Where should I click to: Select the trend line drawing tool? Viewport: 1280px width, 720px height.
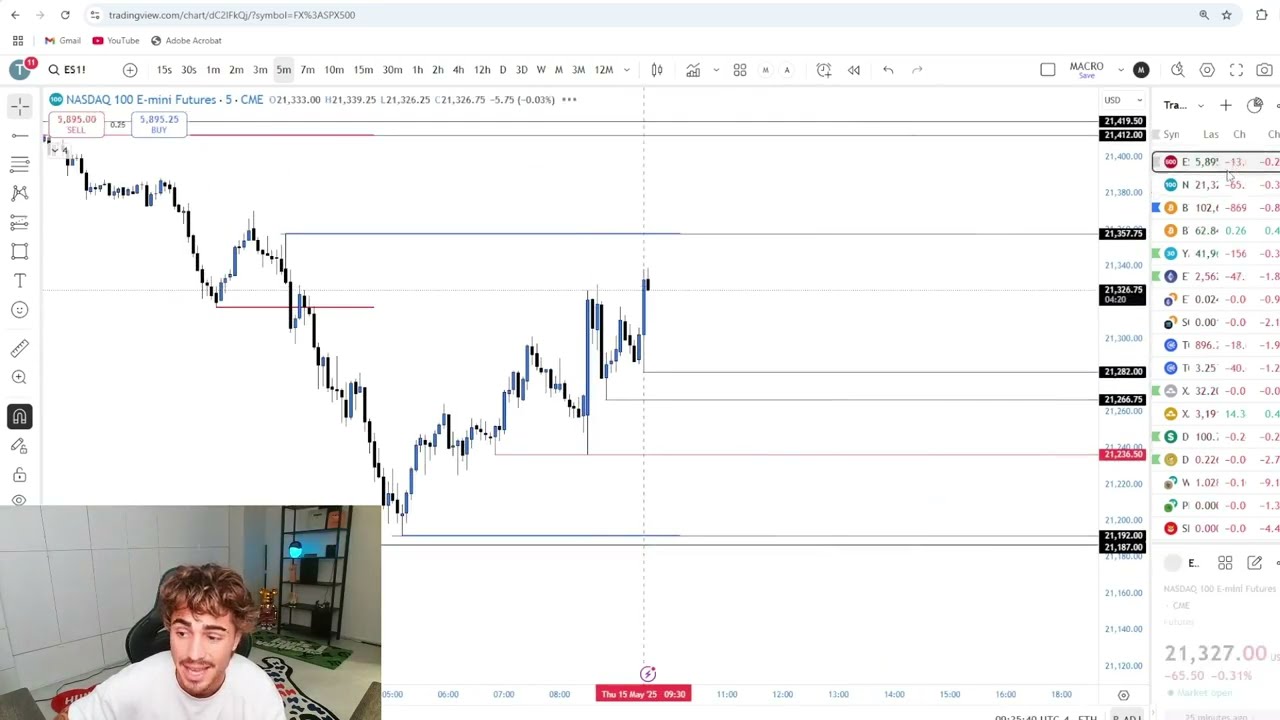click(20, 135)
